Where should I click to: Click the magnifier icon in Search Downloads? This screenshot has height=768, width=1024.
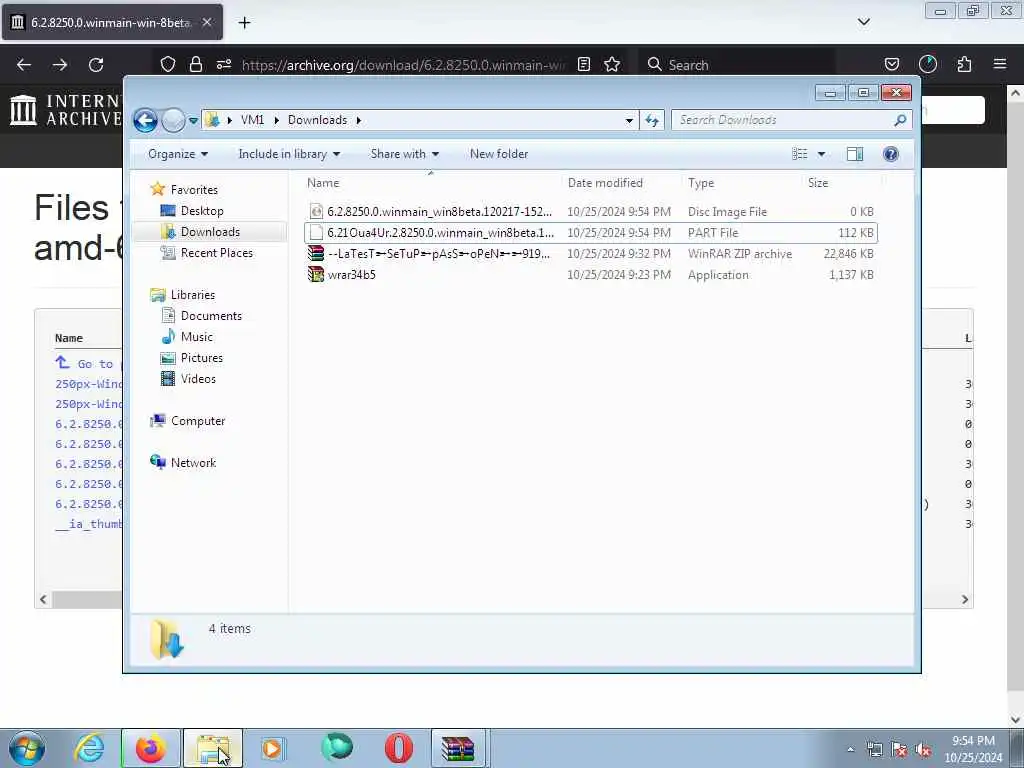(900, 120)
